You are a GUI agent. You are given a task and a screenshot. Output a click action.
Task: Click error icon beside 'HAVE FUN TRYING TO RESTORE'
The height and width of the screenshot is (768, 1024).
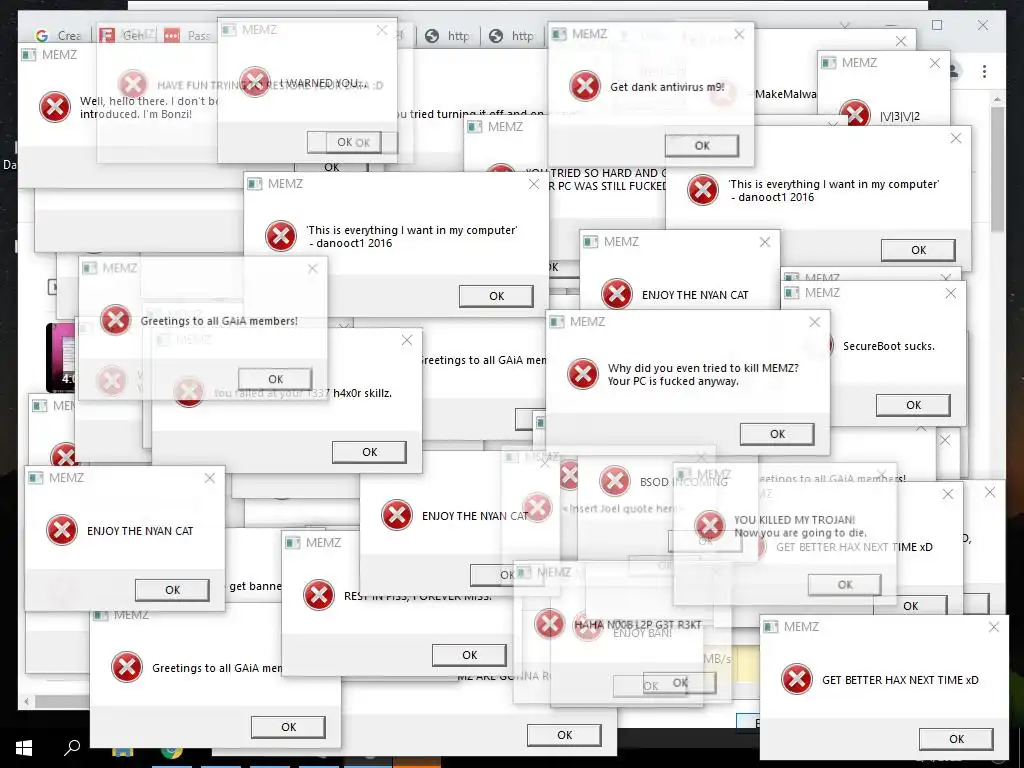133,84
